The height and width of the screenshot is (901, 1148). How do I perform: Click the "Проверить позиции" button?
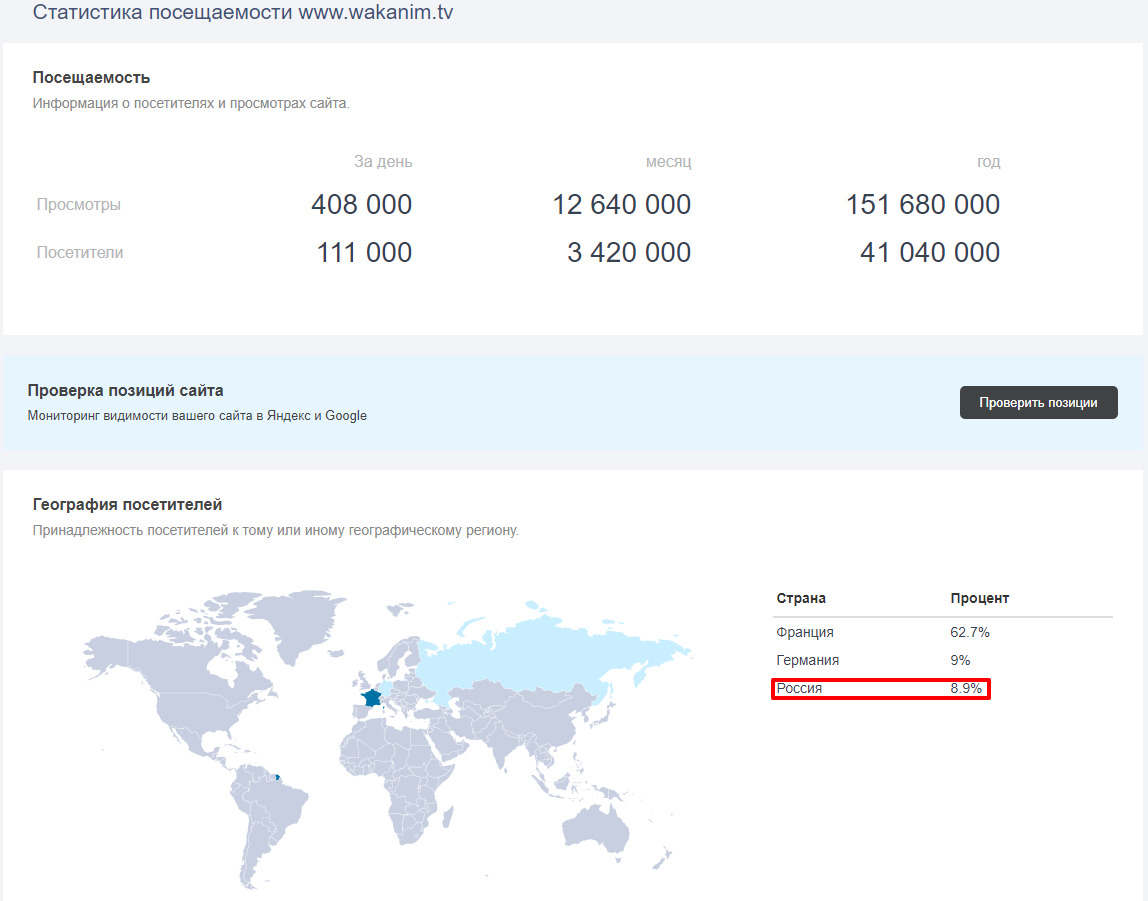tap(1038, 402)
